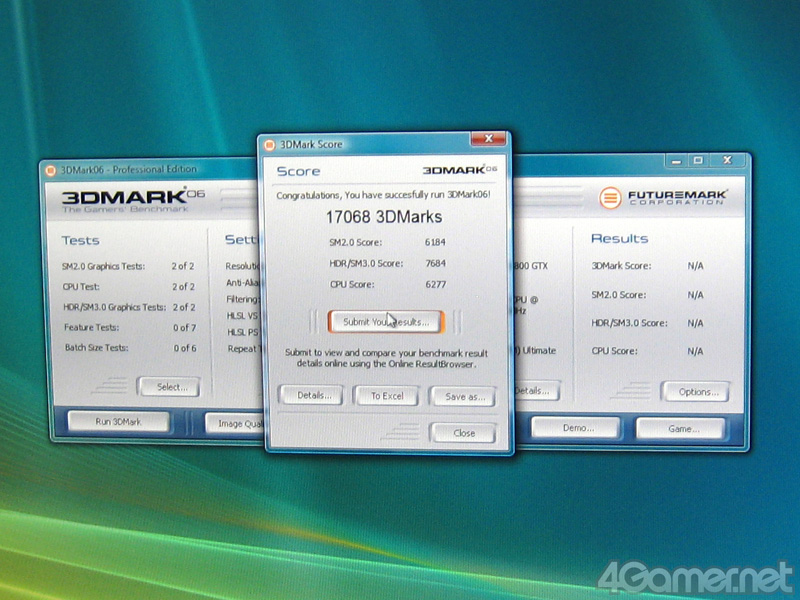Click Save as button in Score dialog
Screen dimensions: 800x600
point(462,396)
